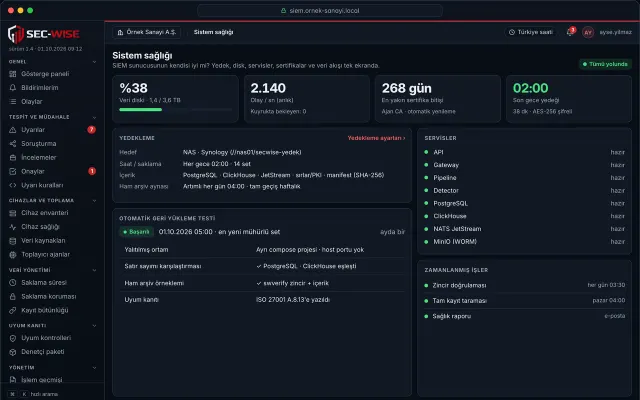Open the Soruşturma share-nodes icon
Image resolution: width=640 pixels, height=400 pixels.
point(13,144)
